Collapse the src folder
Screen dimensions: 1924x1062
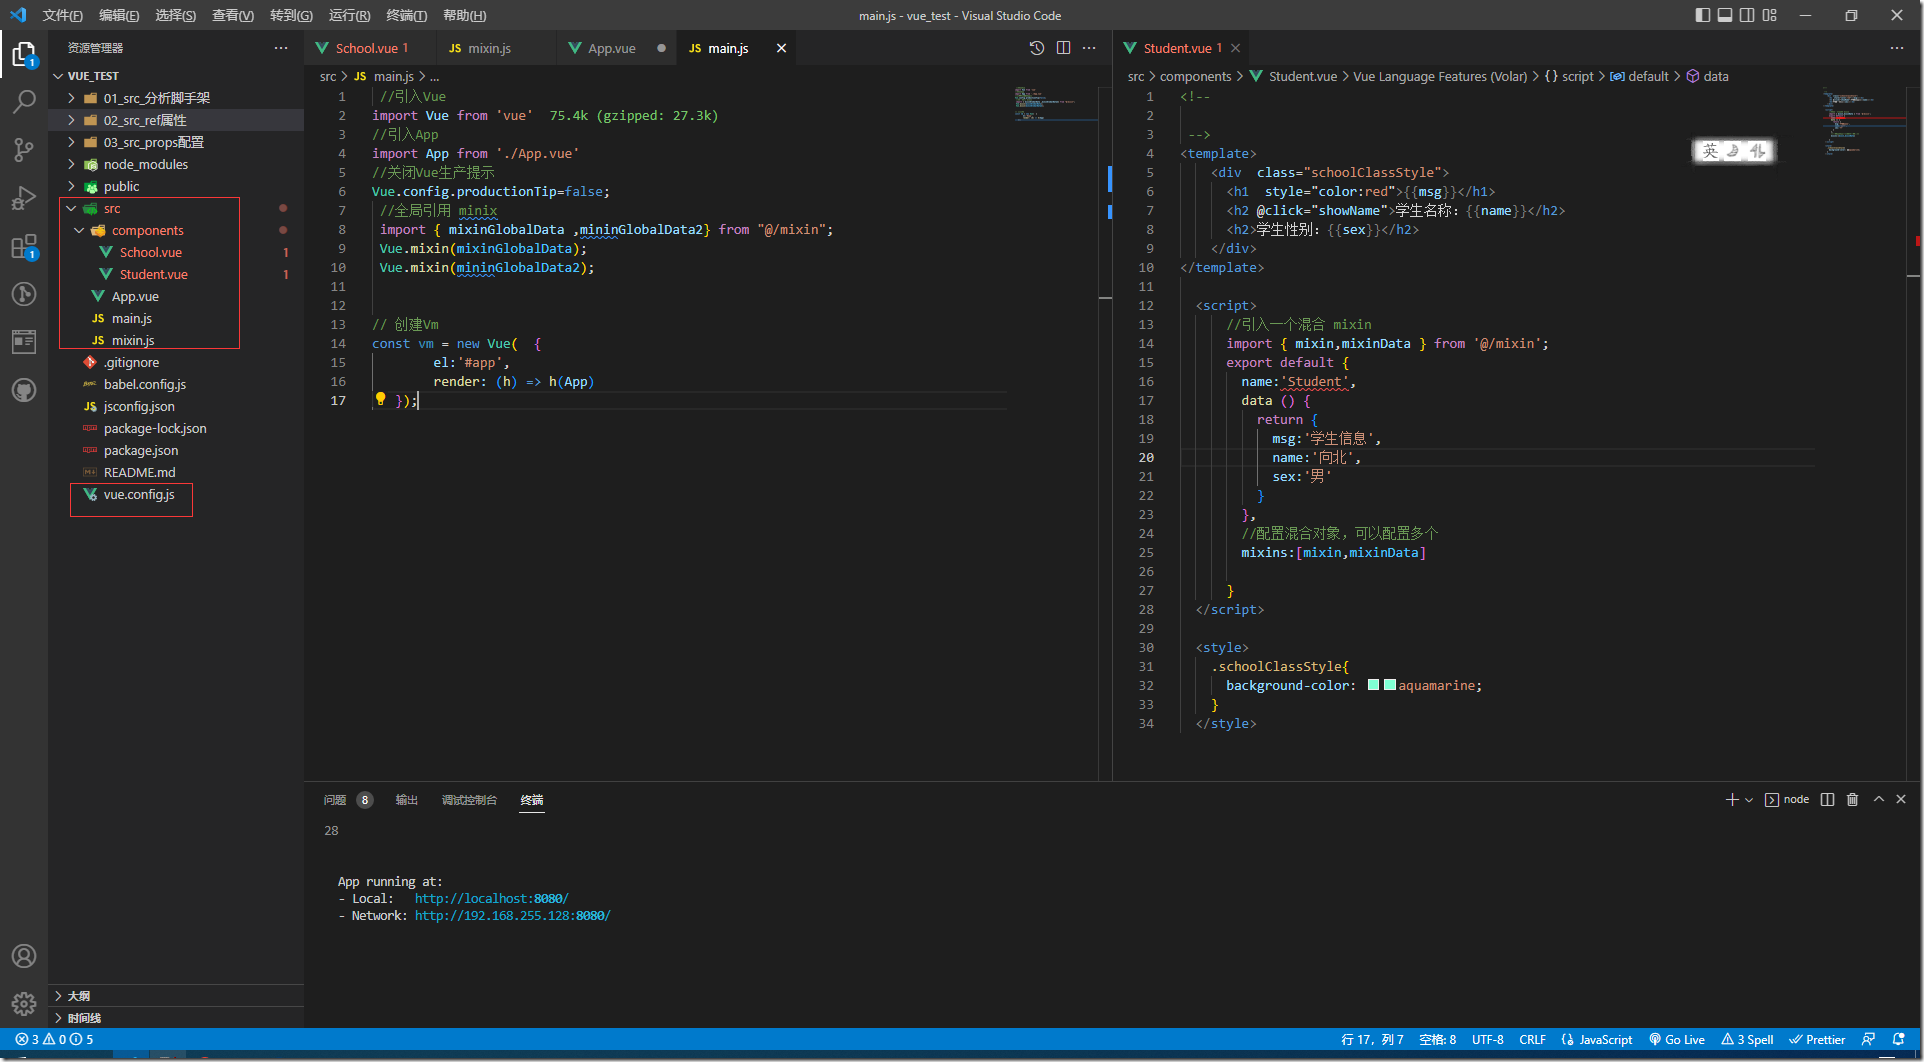coord(72,208)
